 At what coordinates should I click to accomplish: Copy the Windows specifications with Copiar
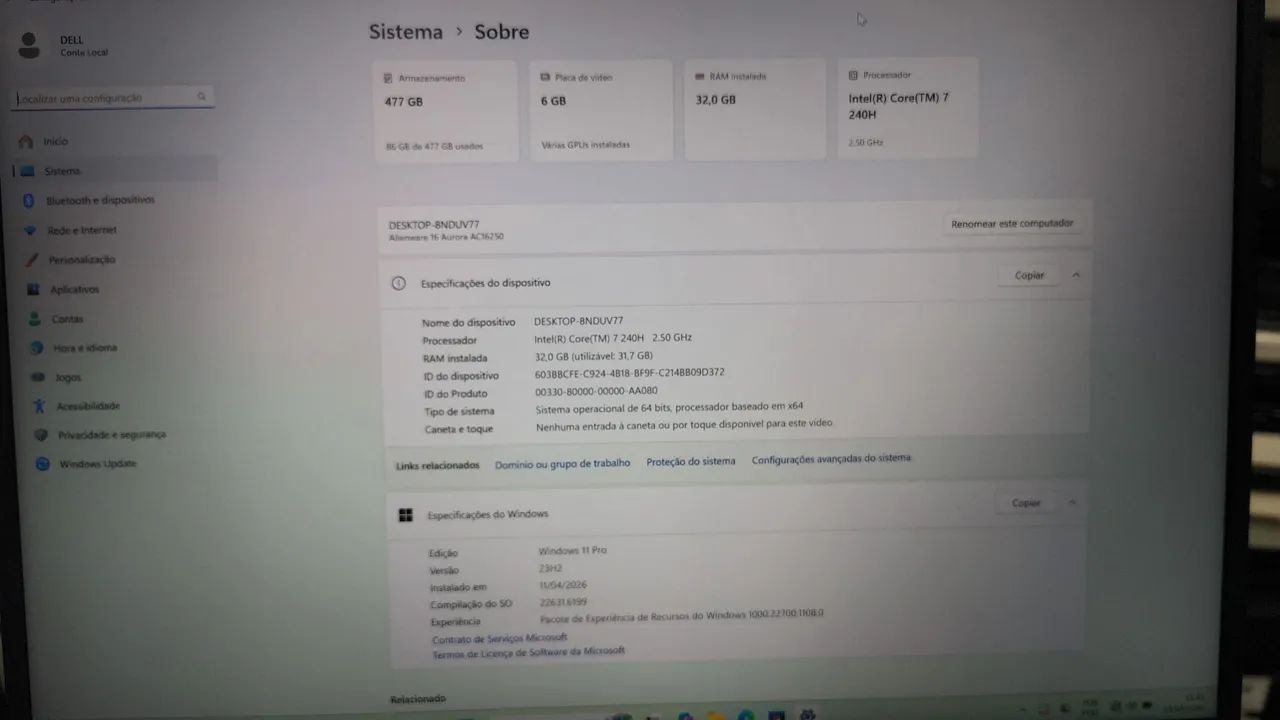(1026, 503)
